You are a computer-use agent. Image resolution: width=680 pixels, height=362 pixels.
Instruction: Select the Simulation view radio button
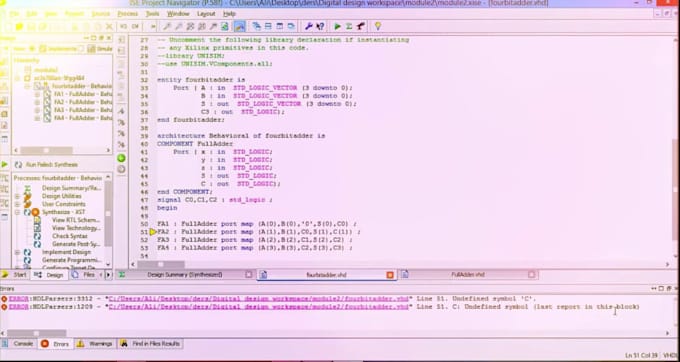pyautogui.click(x=81, y=49)
